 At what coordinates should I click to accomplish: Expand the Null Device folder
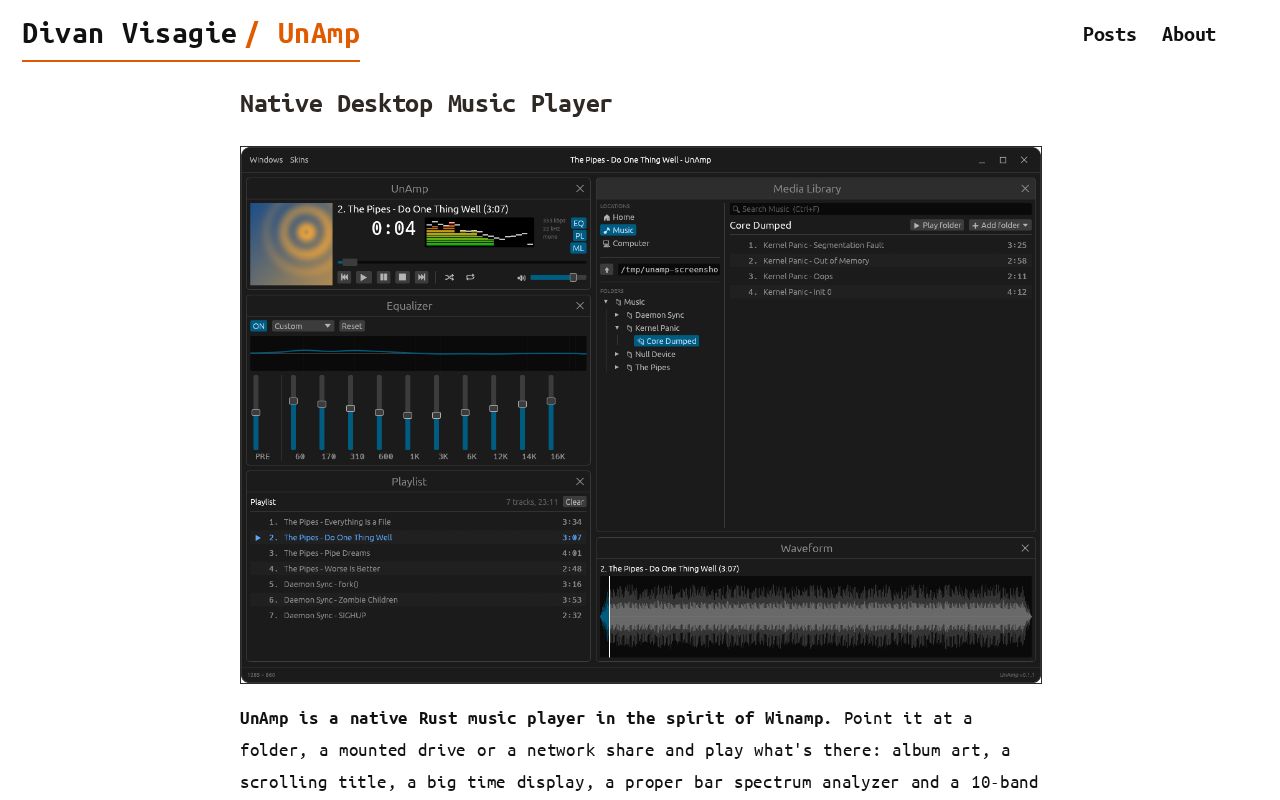pyautogui.click(x=617, y=354)
